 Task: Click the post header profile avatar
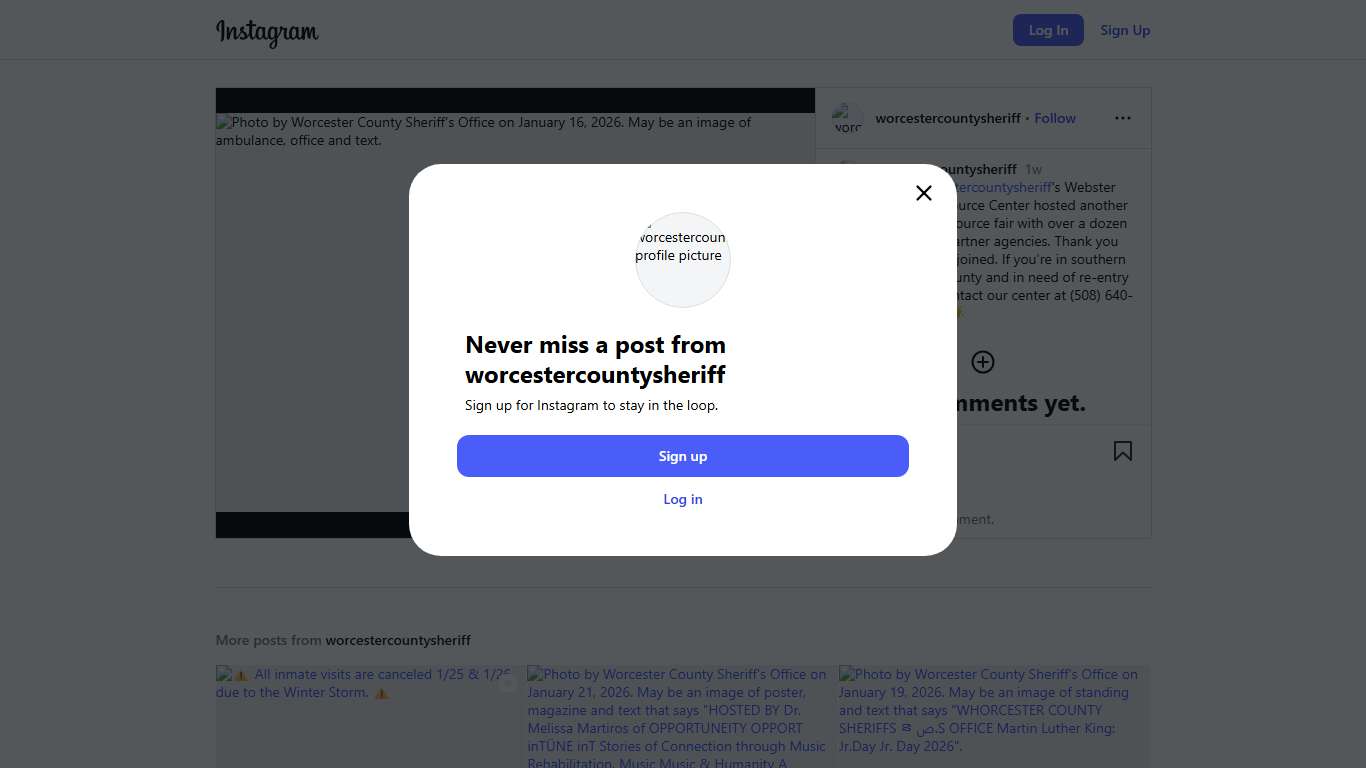coord(848,118)
